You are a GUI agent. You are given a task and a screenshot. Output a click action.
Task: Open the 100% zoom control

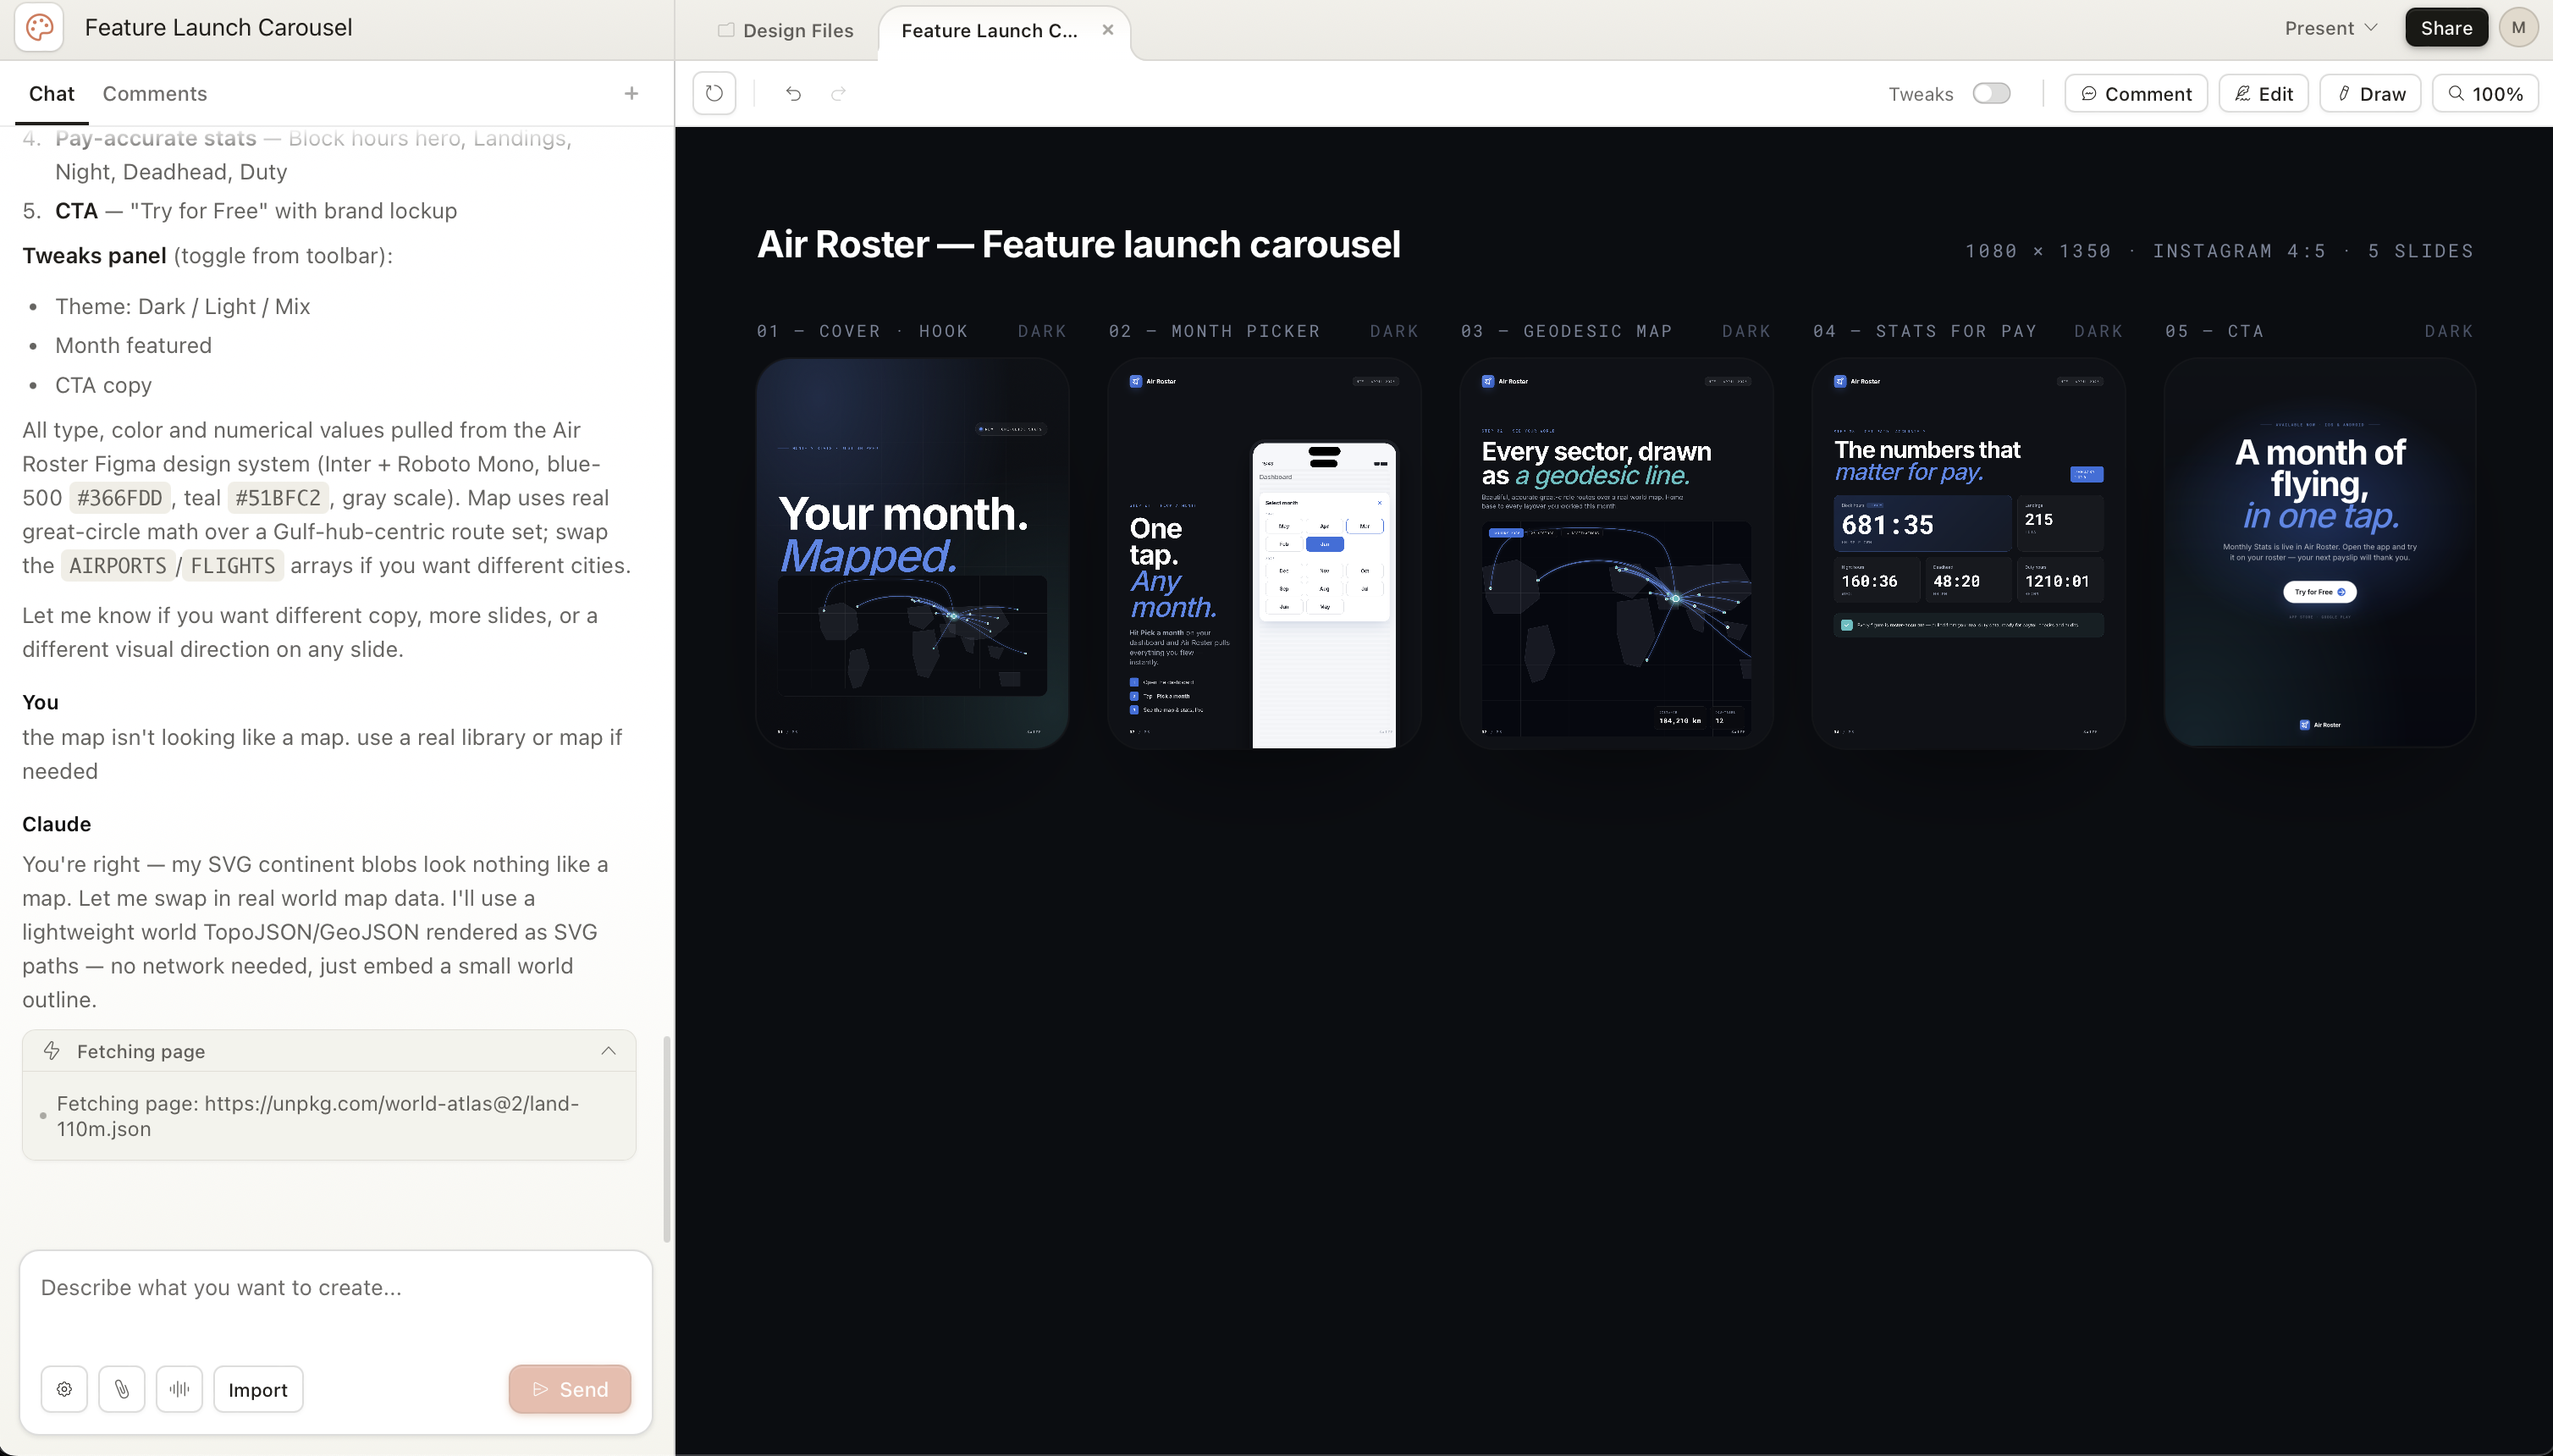(2485, 93)
